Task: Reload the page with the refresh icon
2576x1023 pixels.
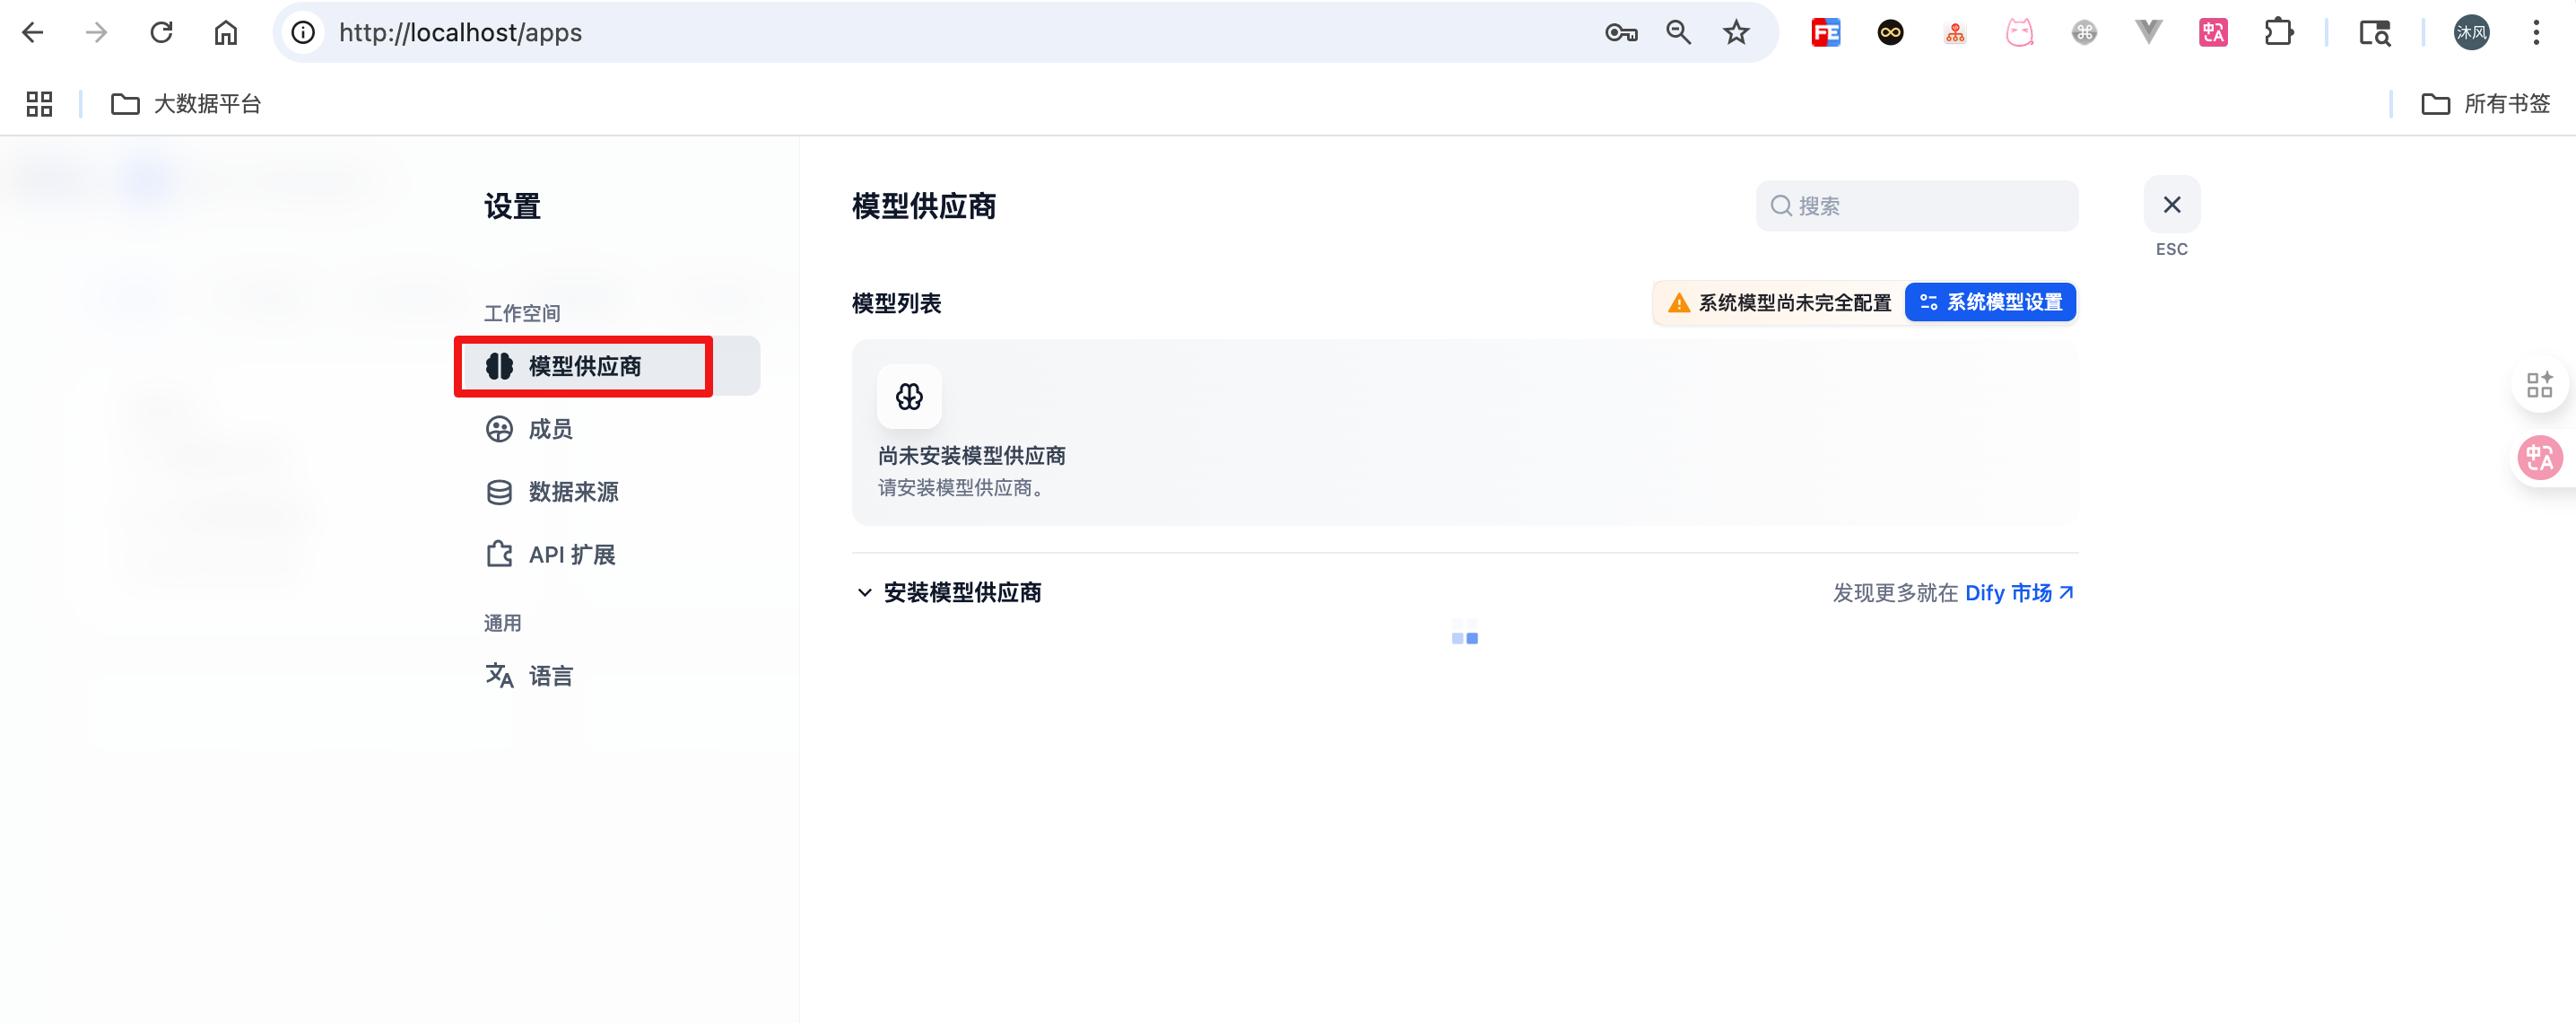Action: coord(162,32)
